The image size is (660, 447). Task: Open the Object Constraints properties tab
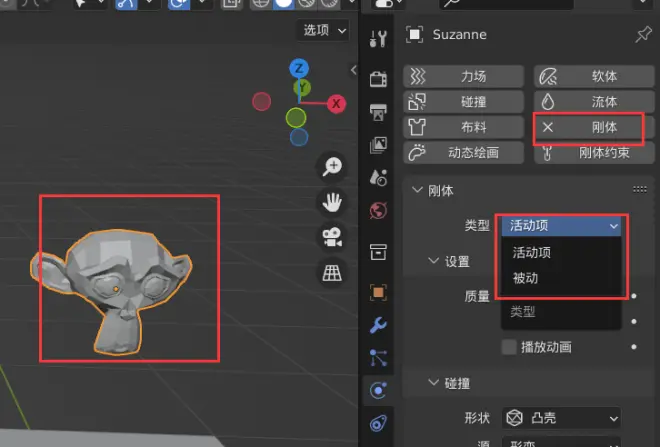click(378, 423)
